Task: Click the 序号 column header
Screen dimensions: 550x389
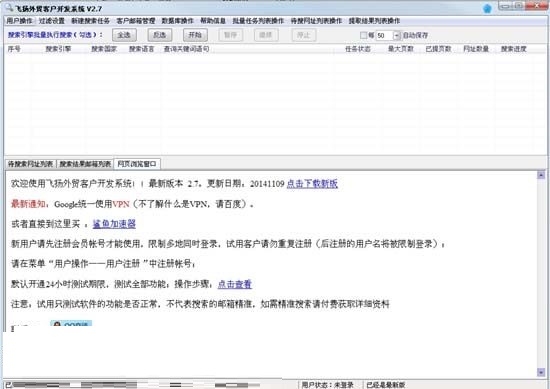Action: click(14, 49)
